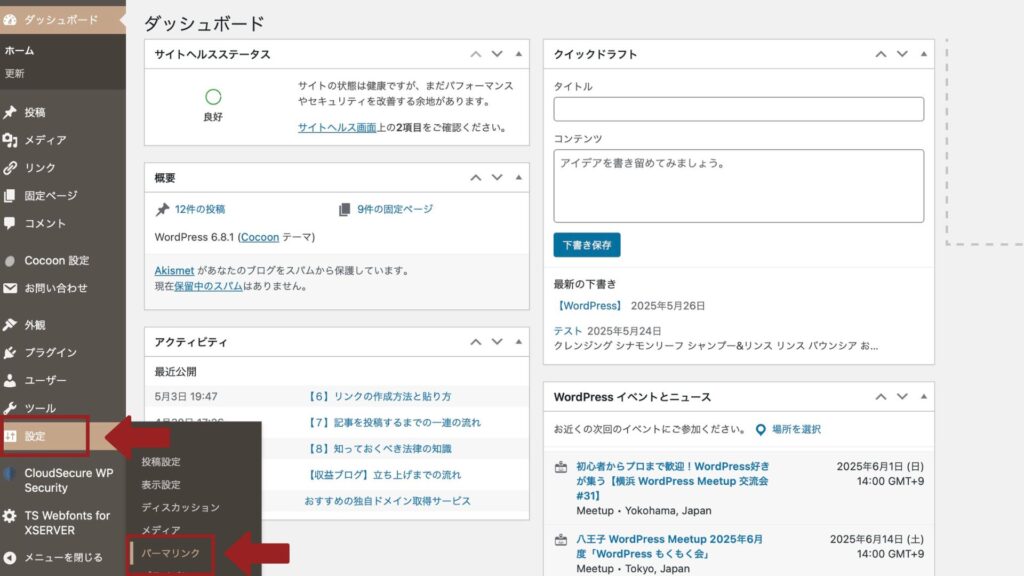The width and height of the screenshot is (1024, 576).
Task: Click the 設定 sliders icon in sidebar
Action: [10, 436]
